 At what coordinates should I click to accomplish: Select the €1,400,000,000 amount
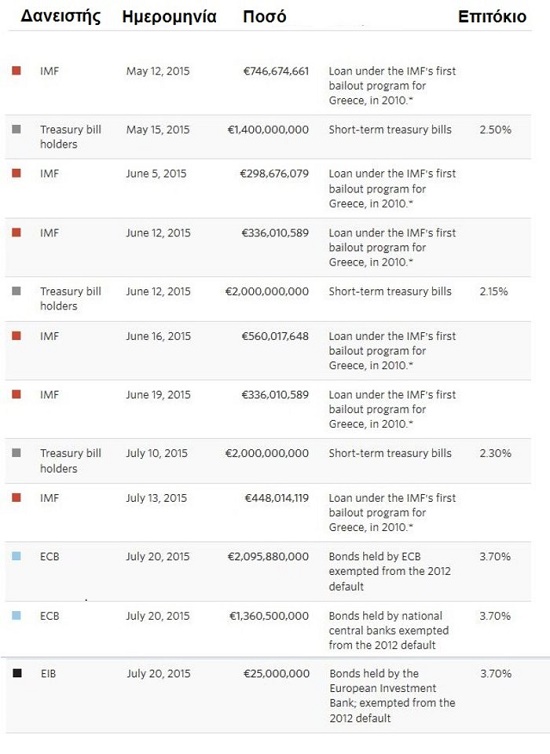268,130
